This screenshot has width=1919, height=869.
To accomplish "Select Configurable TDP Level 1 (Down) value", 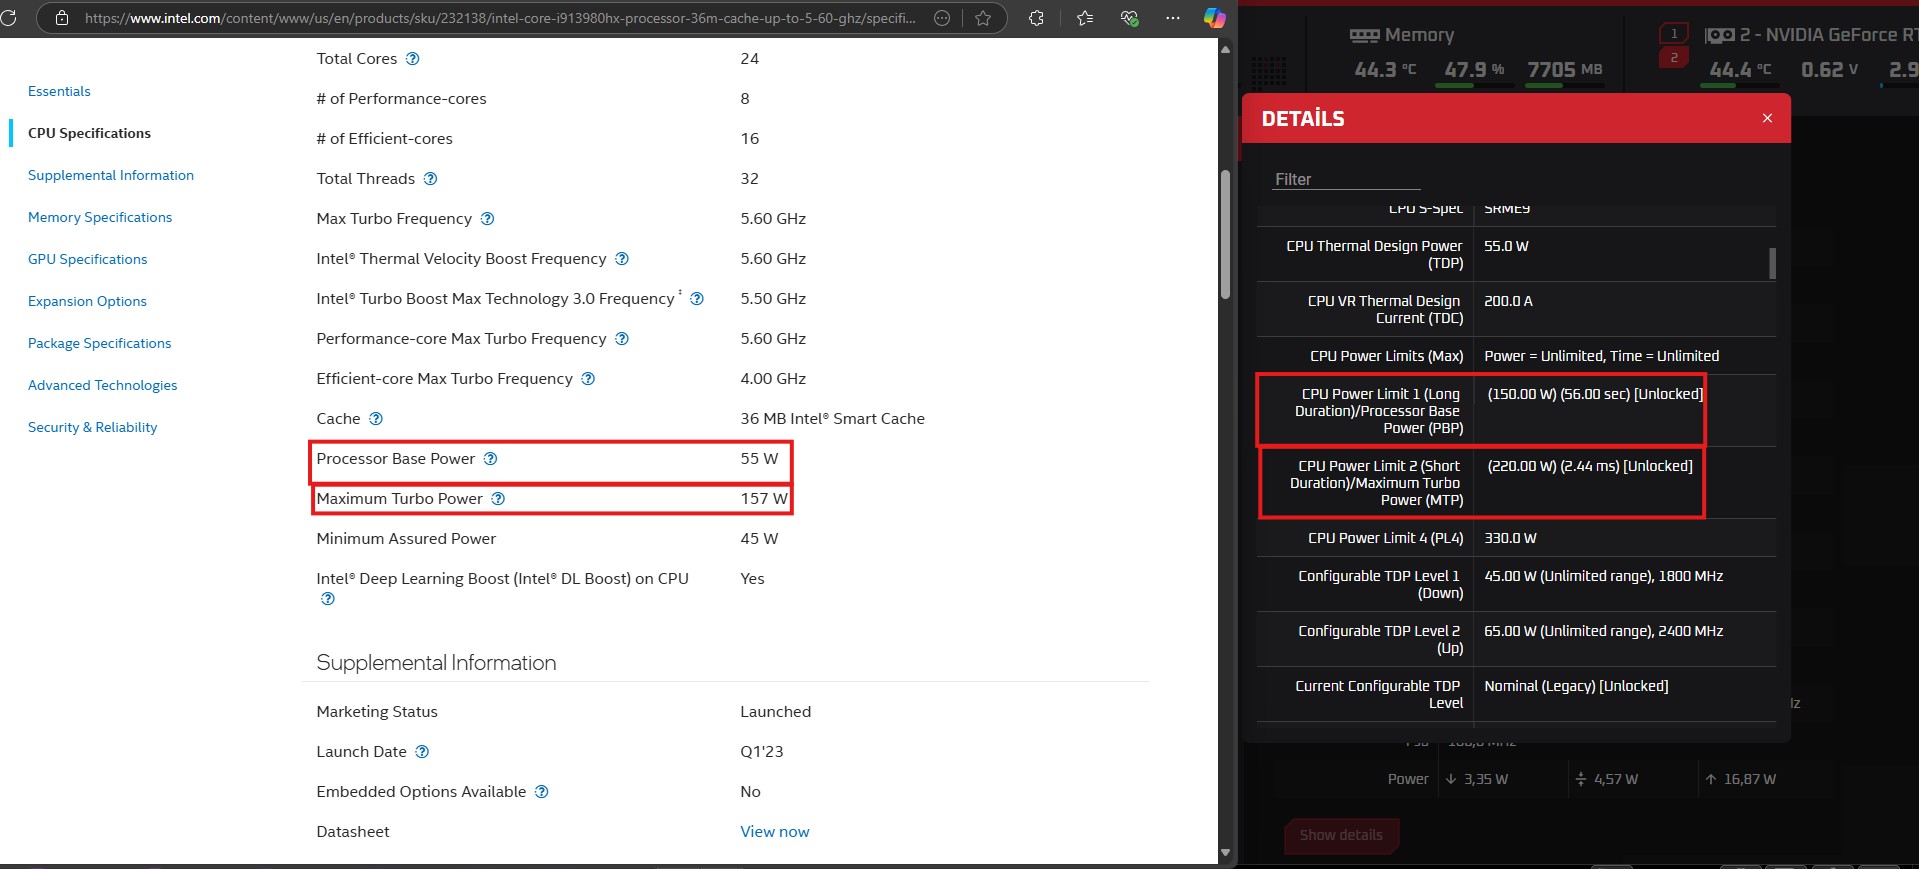I will tap(1604, 576).
